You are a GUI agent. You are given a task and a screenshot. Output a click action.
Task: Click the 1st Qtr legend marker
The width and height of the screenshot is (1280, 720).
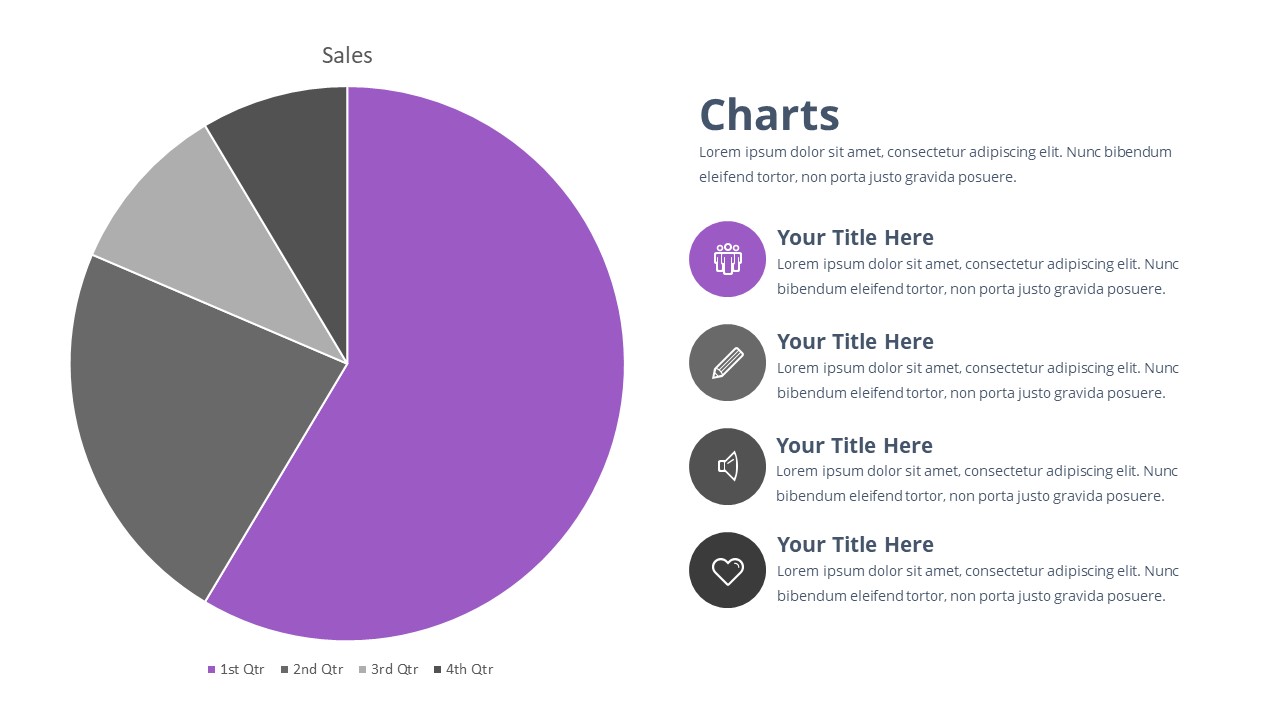tap(212, 670)
